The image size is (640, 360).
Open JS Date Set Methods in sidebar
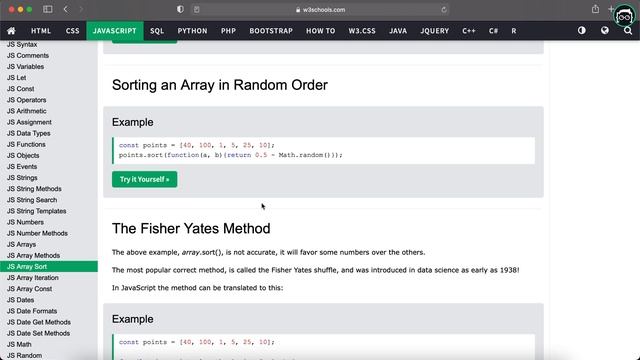(x=38, y=333)
